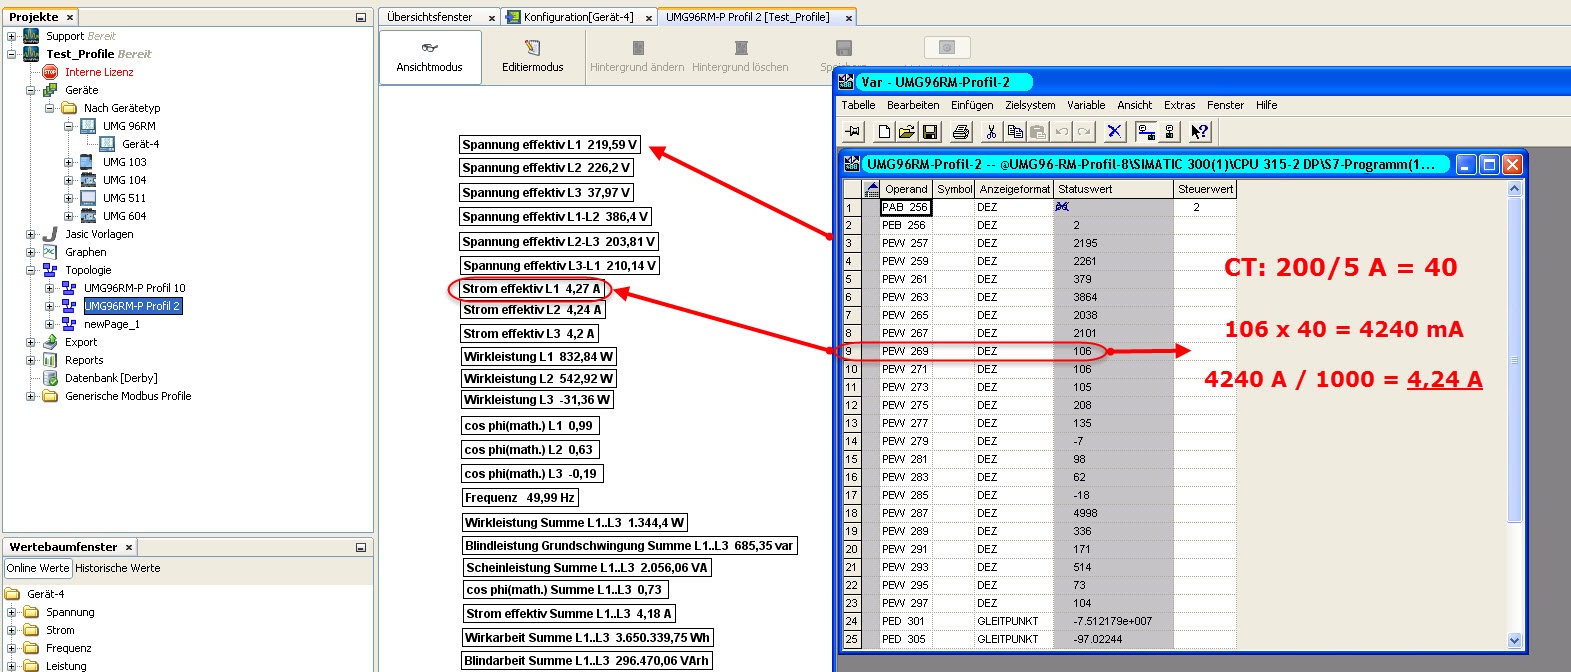1571x672 pixels.
Task: Toggle the online connection toolbar button
Action: (1146, 132)
